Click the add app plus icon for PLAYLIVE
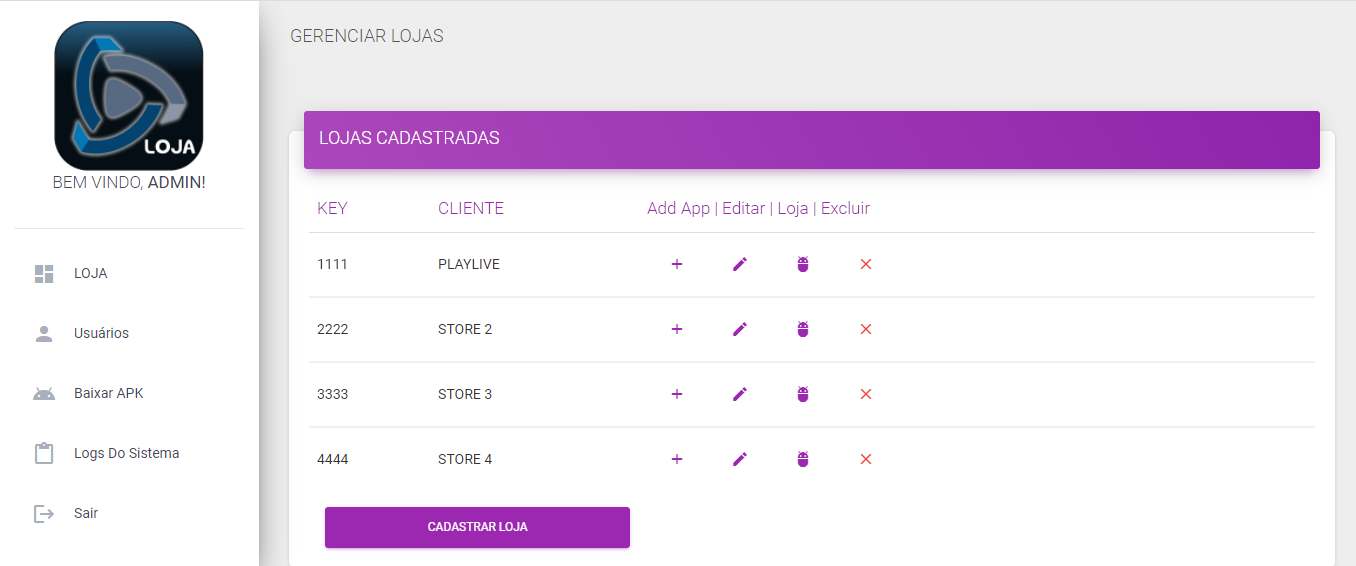Viewport: 1356px width, 566px height. [x=677, y=264]
